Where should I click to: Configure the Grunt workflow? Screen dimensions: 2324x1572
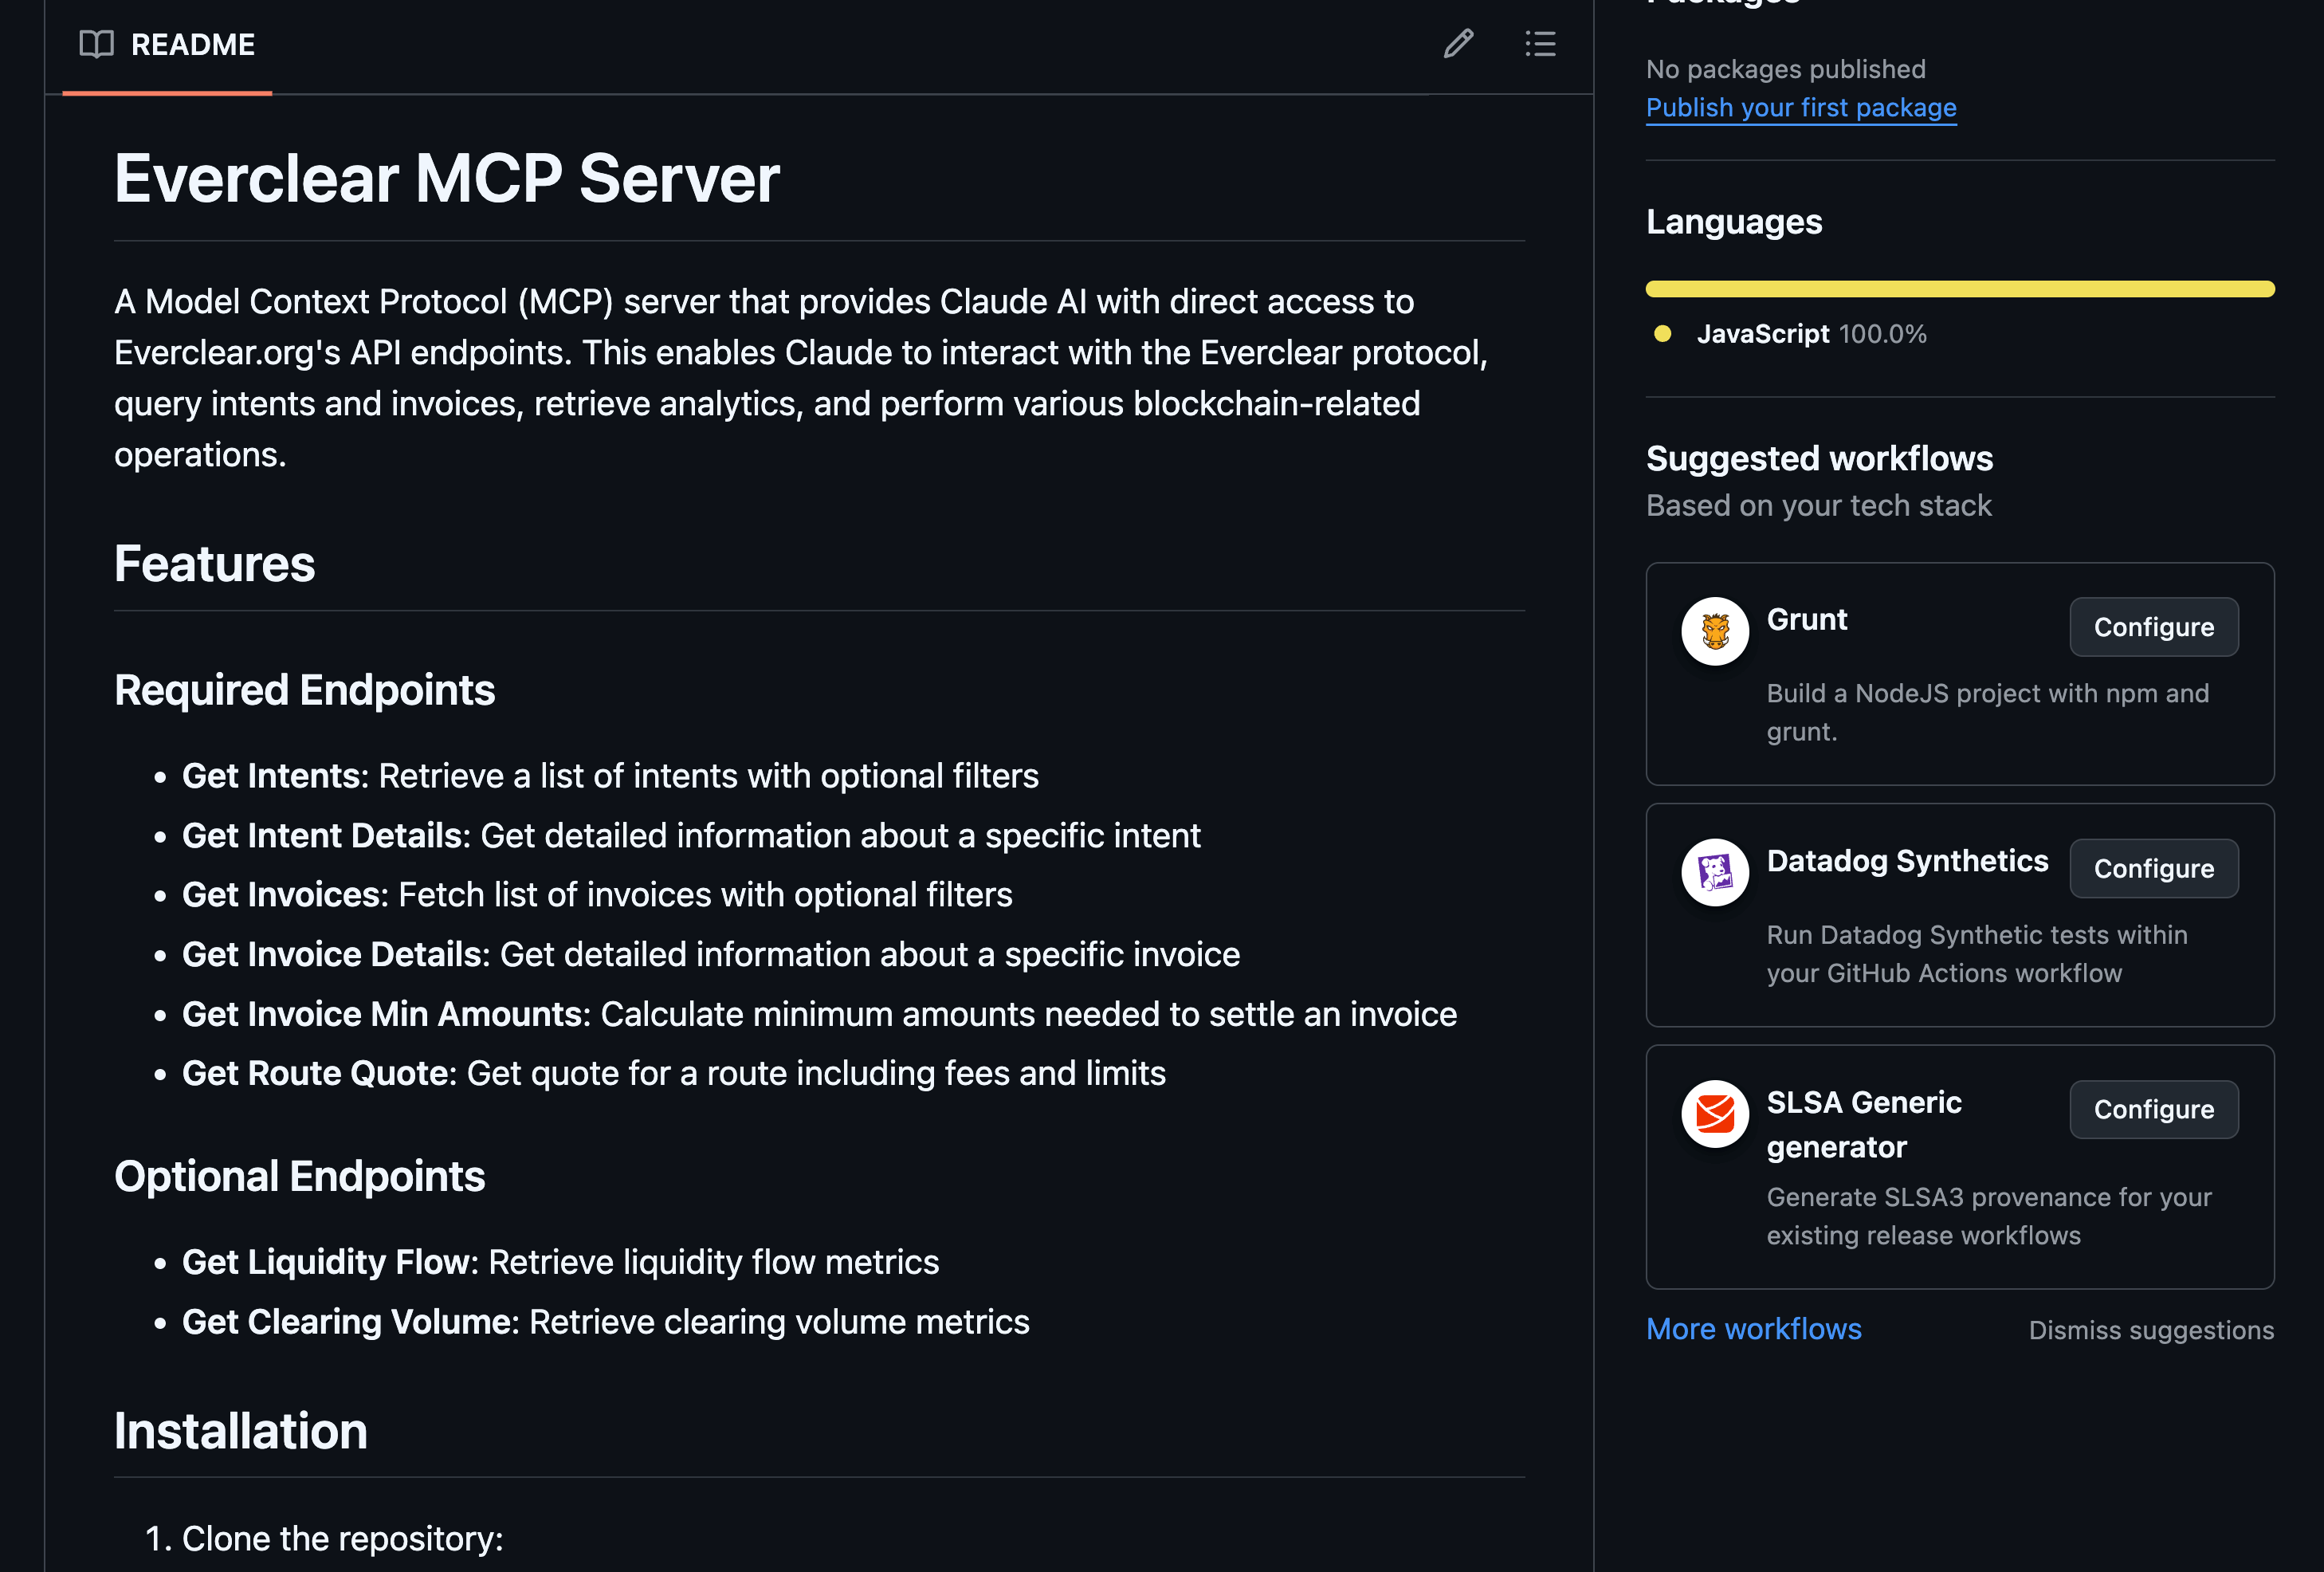tap(2153, 627)
